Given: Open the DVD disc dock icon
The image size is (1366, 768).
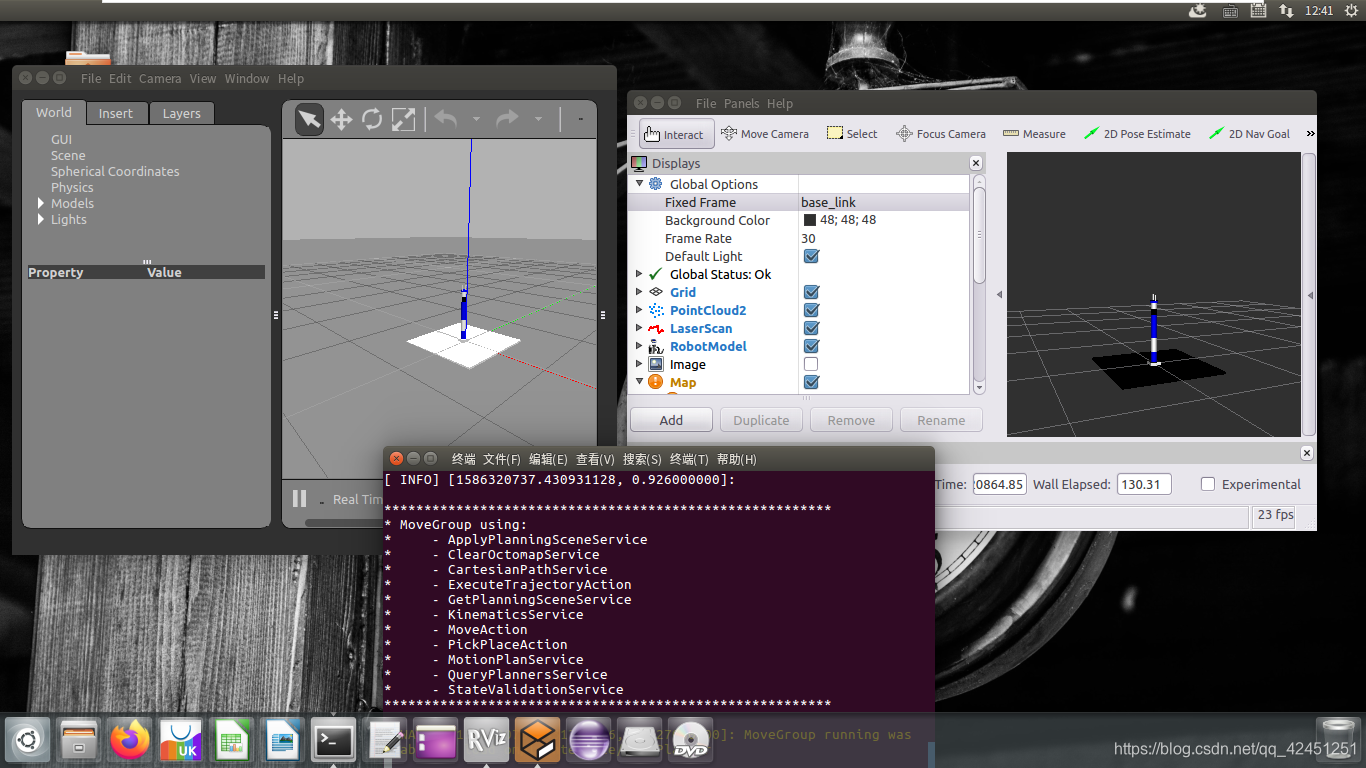Looking at the screenshot, I should [691, 741].
